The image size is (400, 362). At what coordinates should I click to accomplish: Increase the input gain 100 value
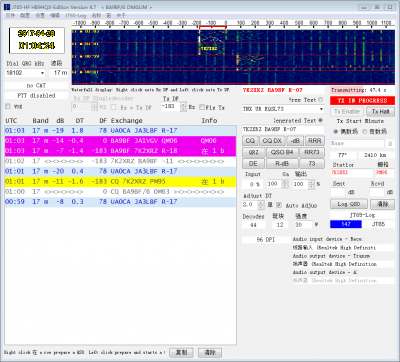[284, 182]
